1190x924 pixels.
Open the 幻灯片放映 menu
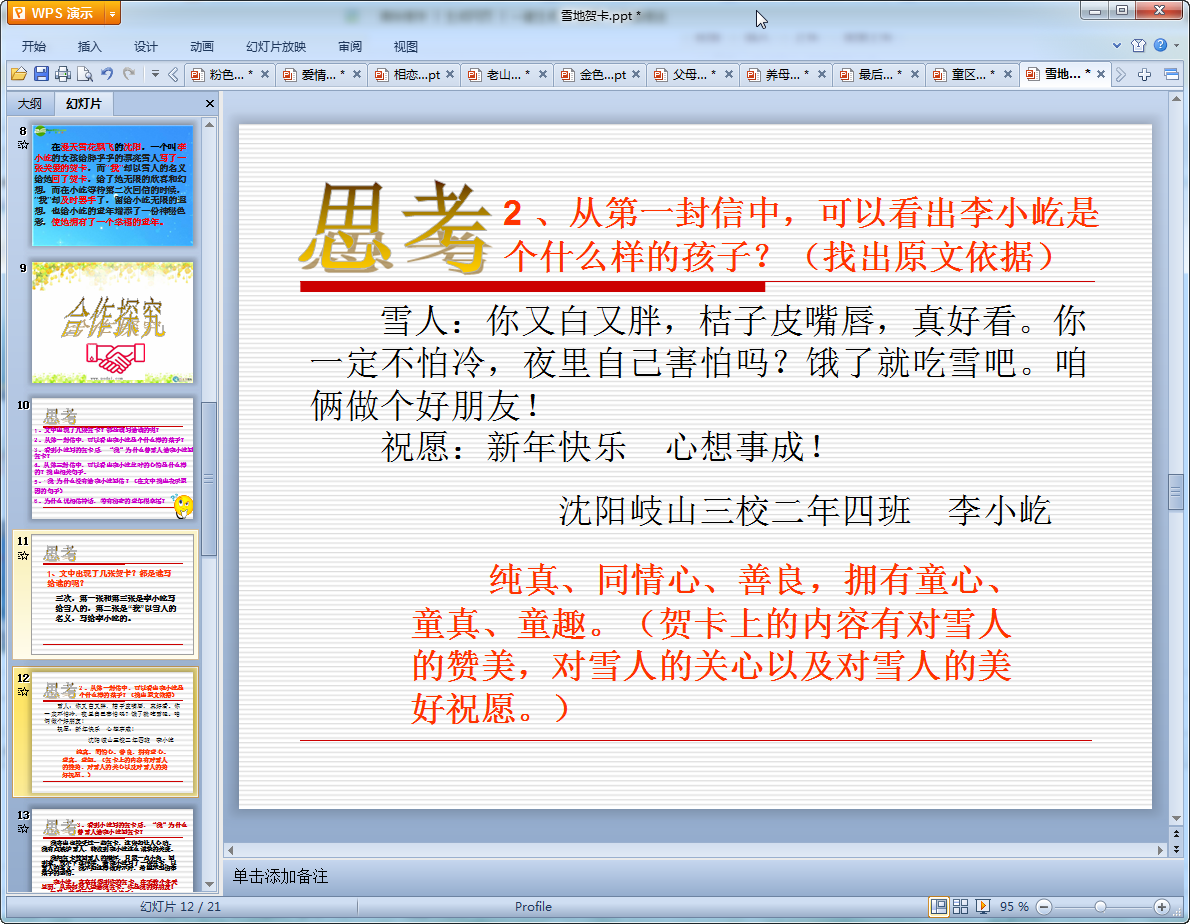[276, 46]
